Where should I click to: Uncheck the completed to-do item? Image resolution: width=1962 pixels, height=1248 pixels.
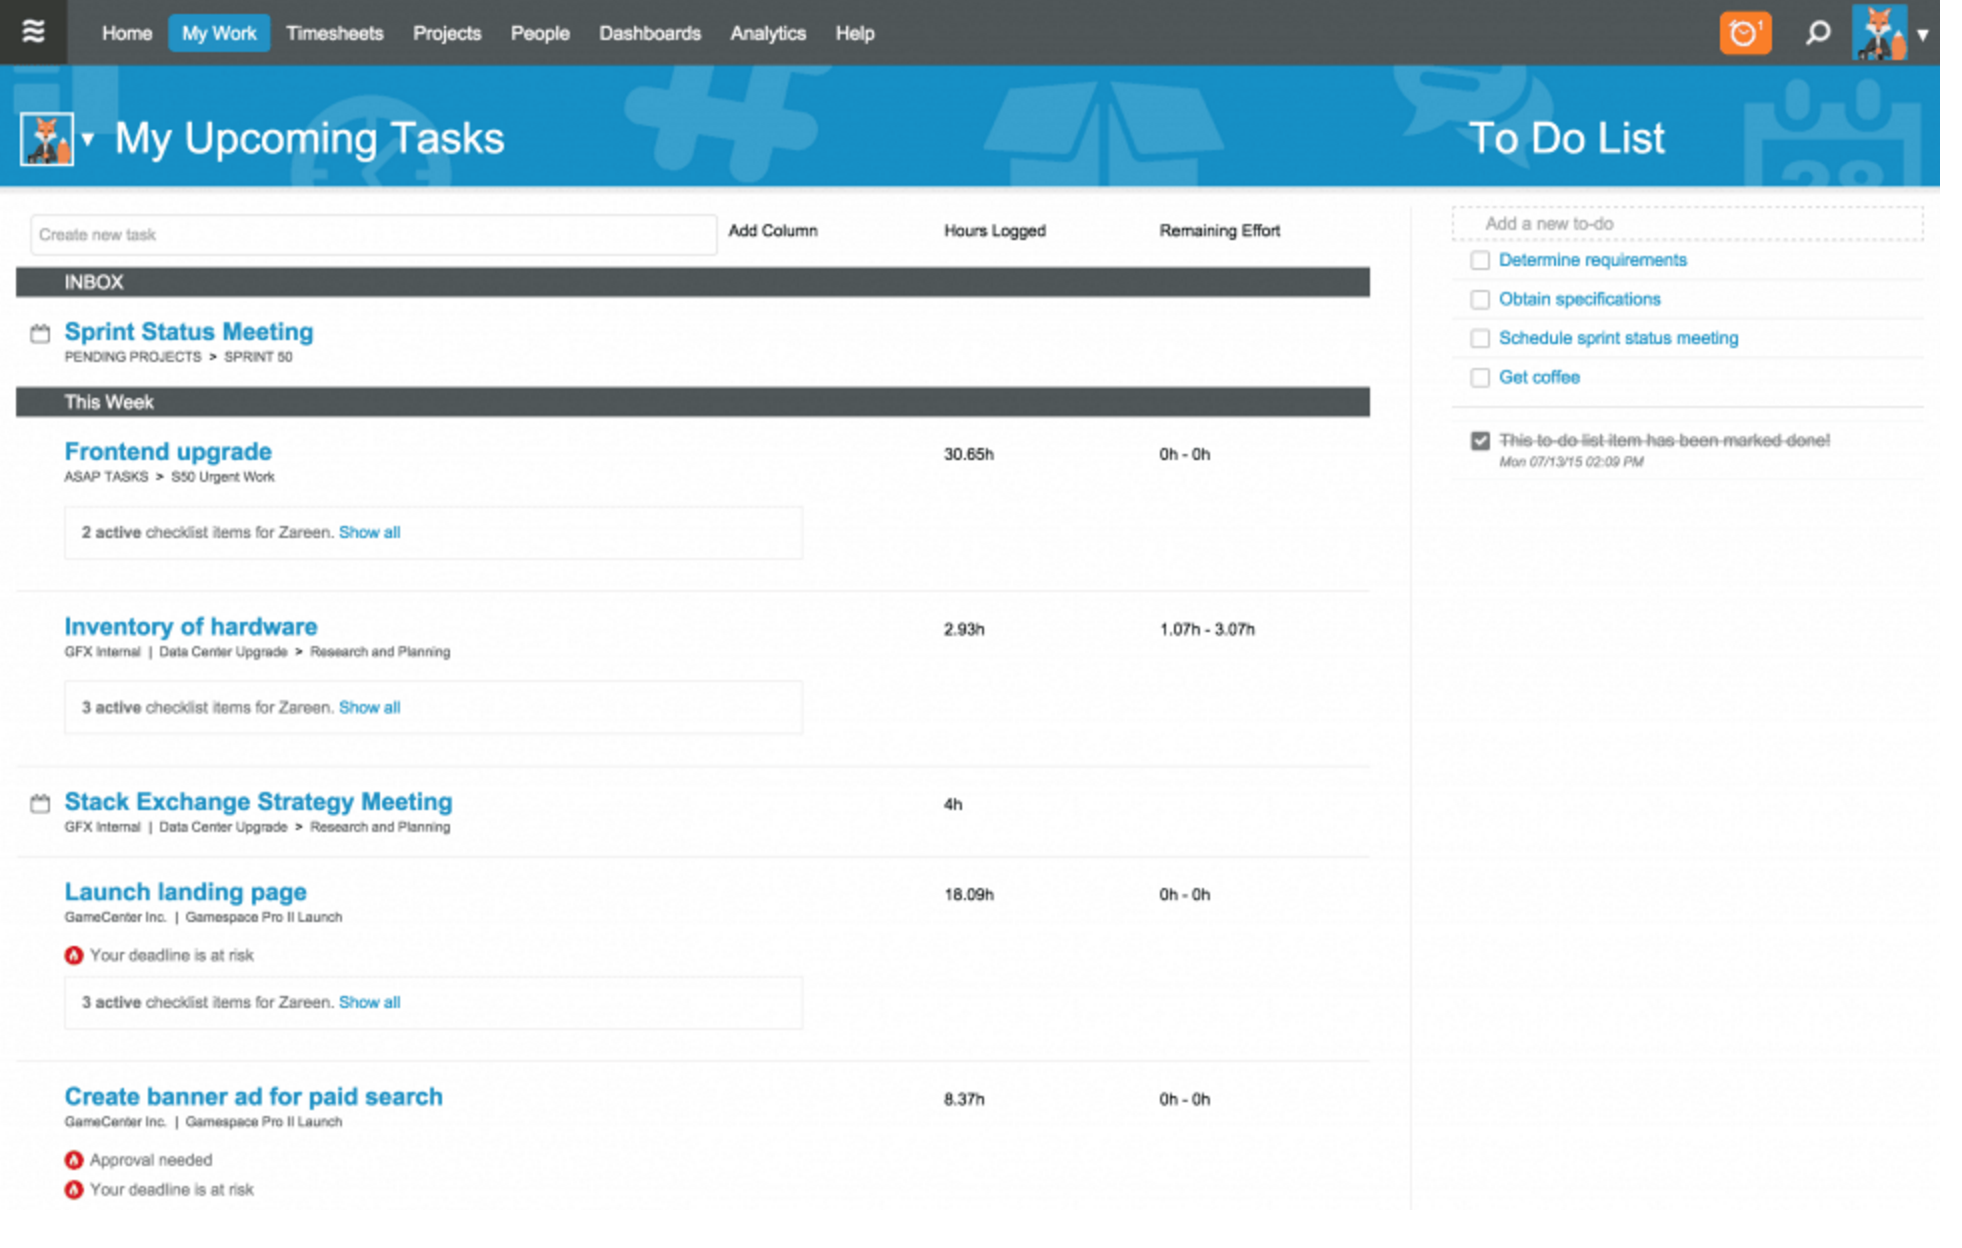tap(1480, 441)
